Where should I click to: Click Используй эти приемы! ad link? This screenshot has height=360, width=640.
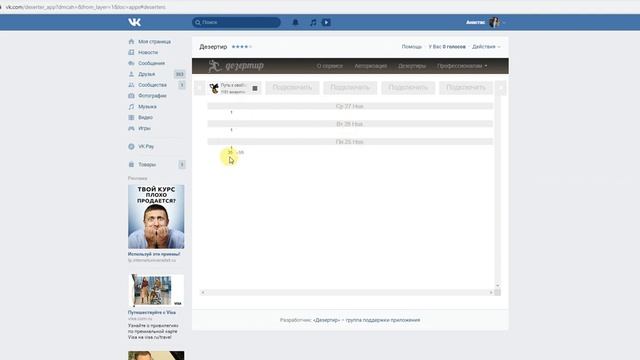click(154, 254)
